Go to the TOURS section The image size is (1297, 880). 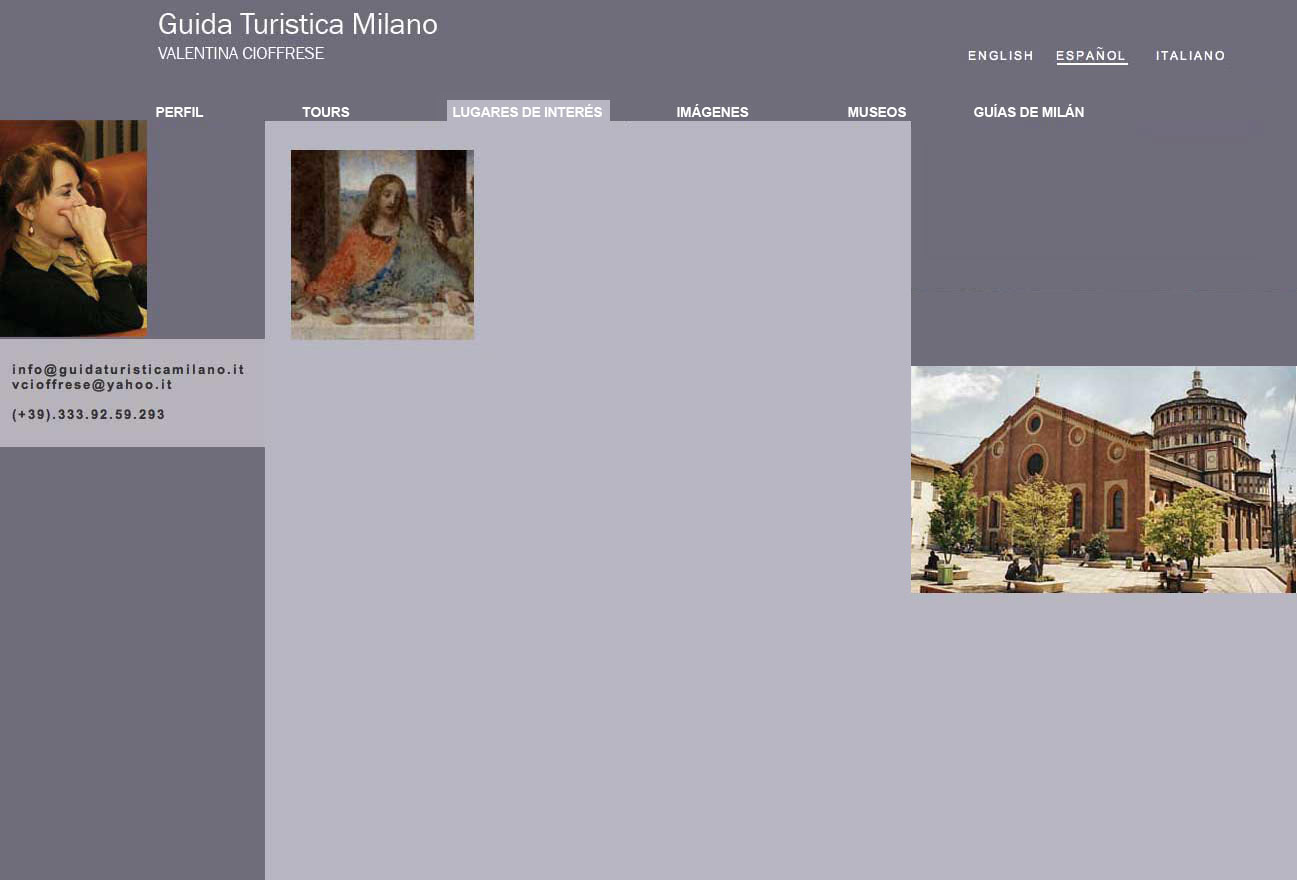pos(326,112)
